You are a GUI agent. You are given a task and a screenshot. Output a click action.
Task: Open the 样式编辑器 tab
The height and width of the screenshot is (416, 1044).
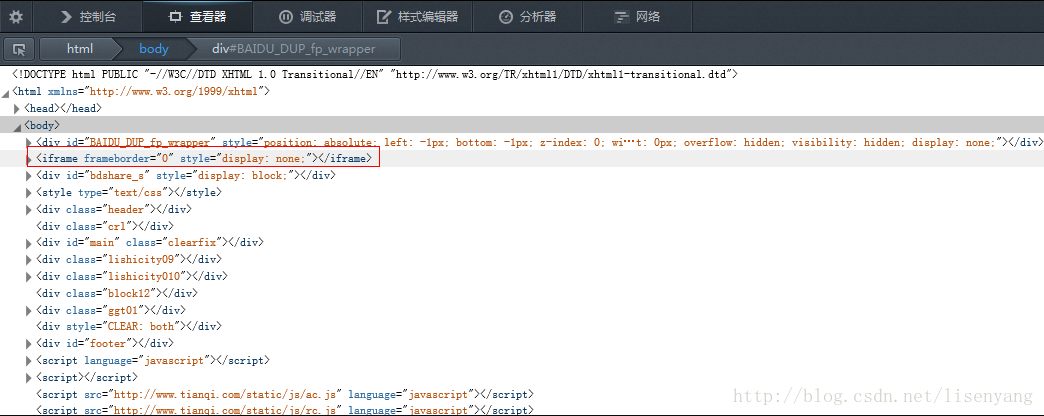[417, 17]
